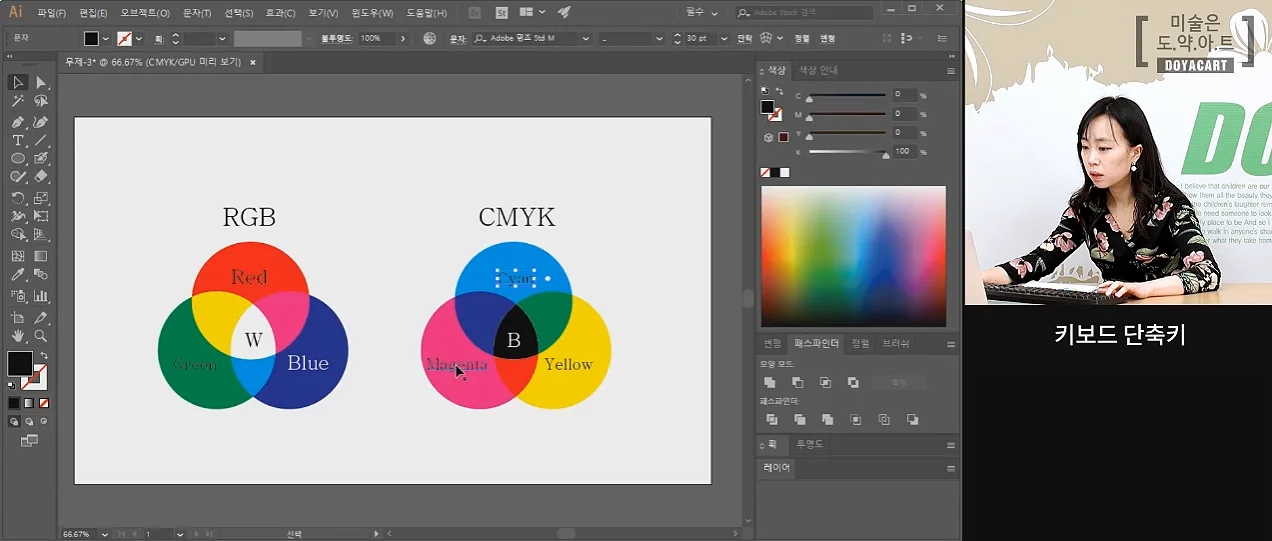Select the Shape Builder tool
The height and width of the screenshot is (541, 1272).
(18, 235)
